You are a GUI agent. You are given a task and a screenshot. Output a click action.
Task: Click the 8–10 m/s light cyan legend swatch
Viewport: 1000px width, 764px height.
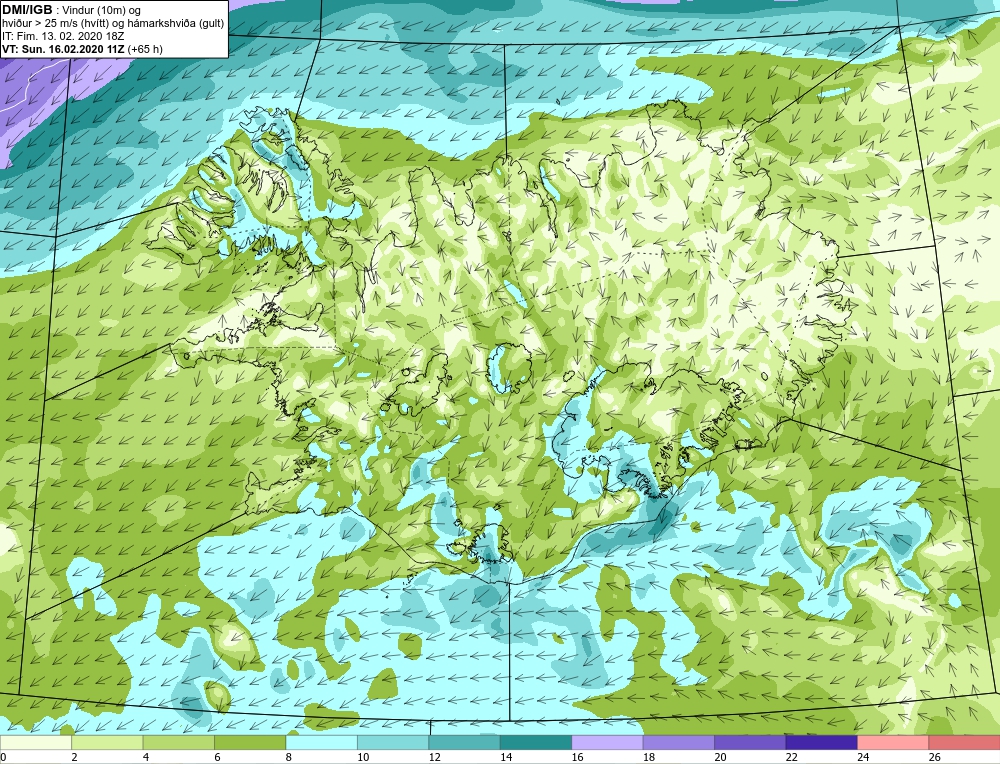click(x=321, y=742)
